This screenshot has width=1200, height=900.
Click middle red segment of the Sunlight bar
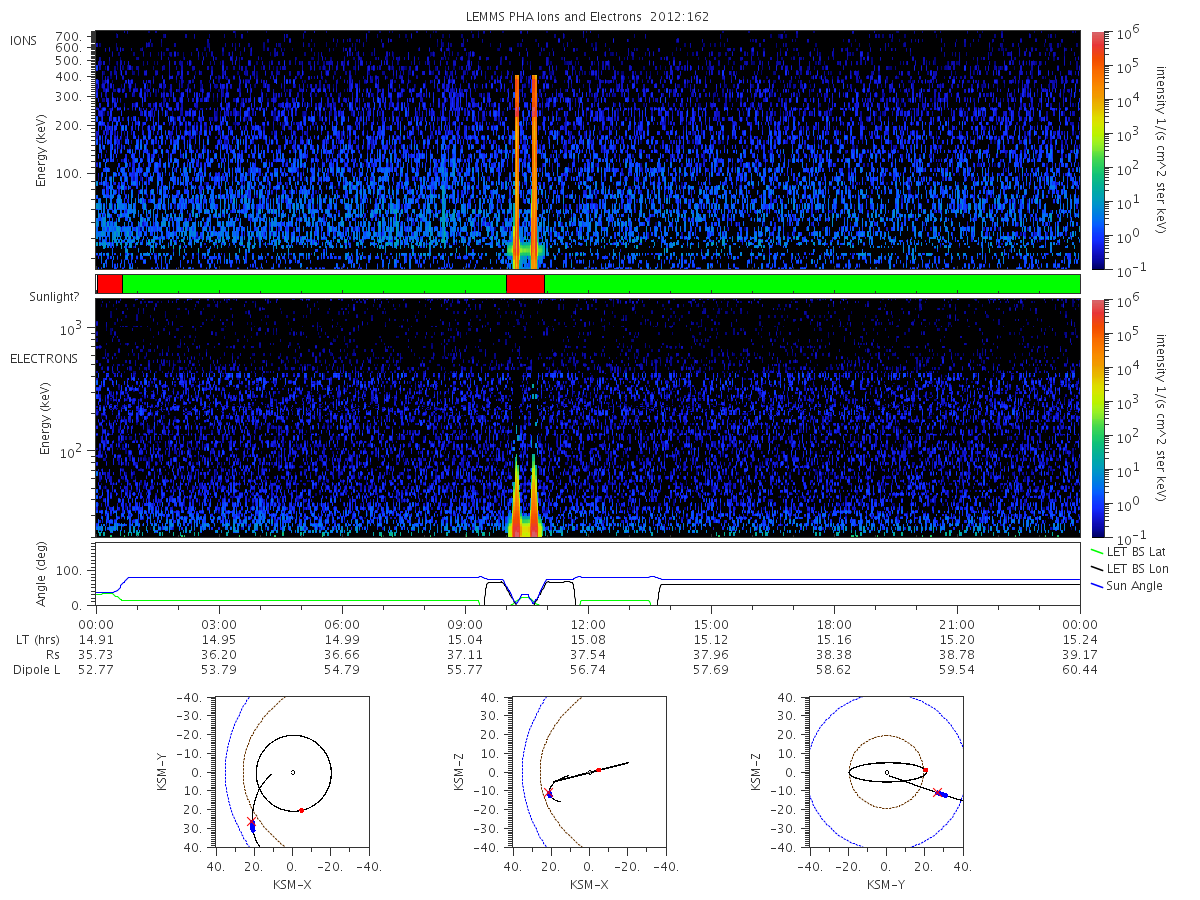click(x=525, y=284)
